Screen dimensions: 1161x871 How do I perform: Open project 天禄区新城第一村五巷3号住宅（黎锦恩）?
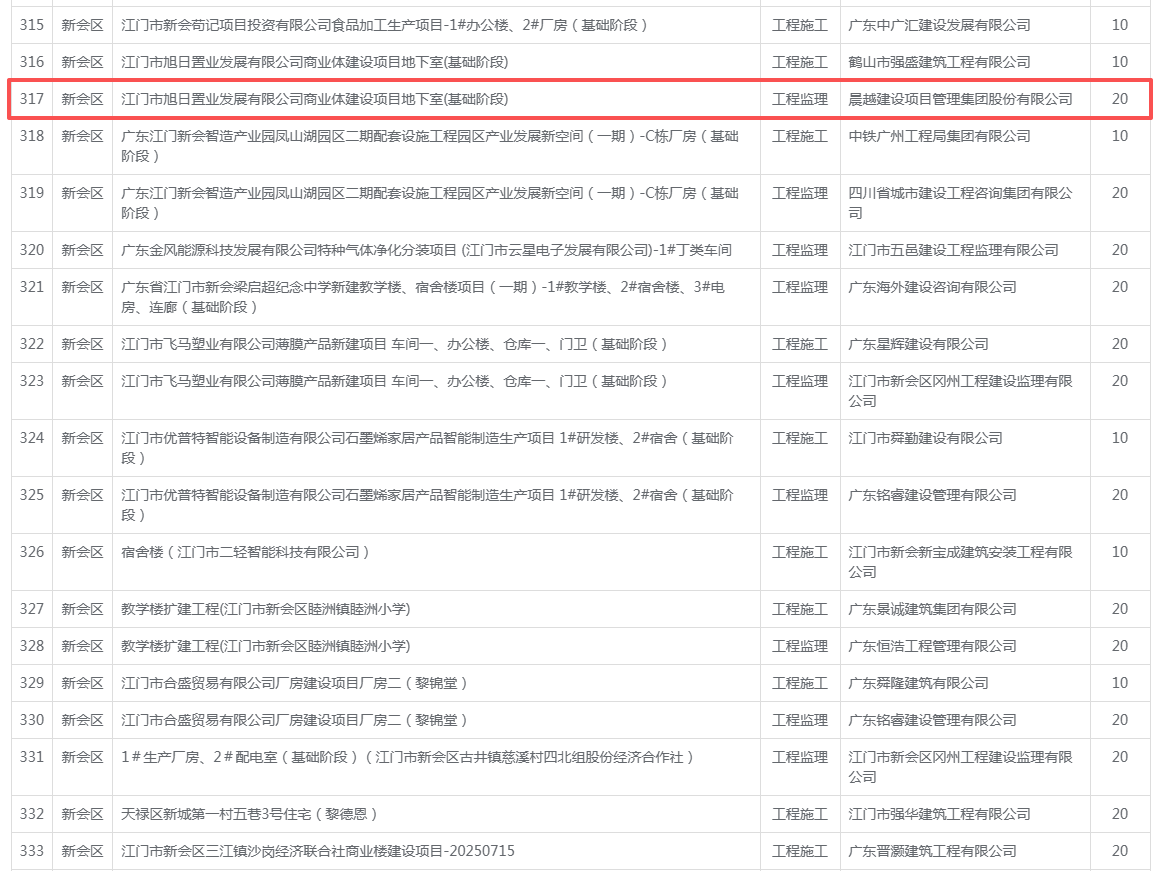[249, 814]
